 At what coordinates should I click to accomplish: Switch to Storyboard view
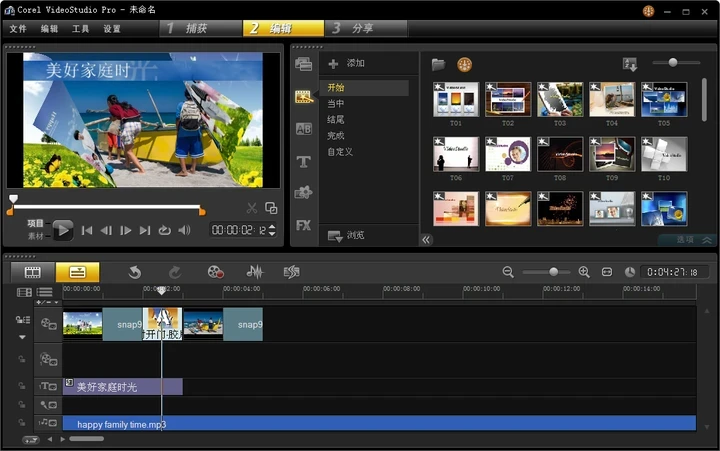pyautogui.click(x=33, y=271)
